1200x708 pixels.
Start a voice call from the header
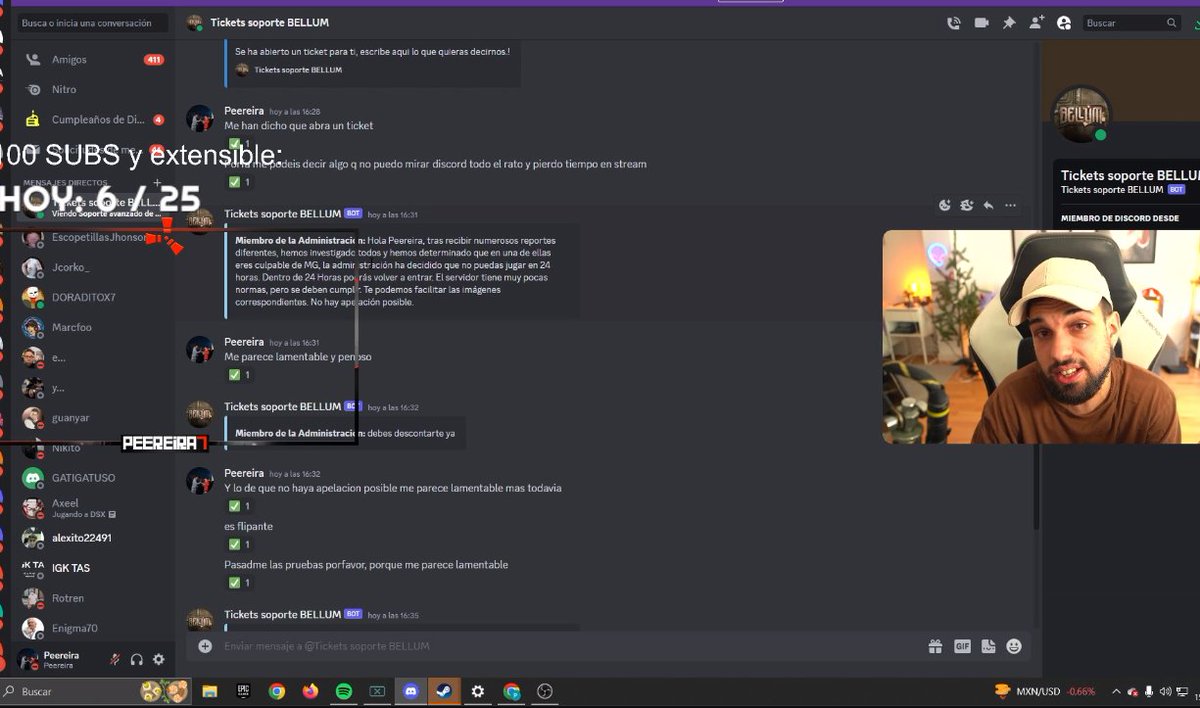pyautogui.click(x=954, y=23)
